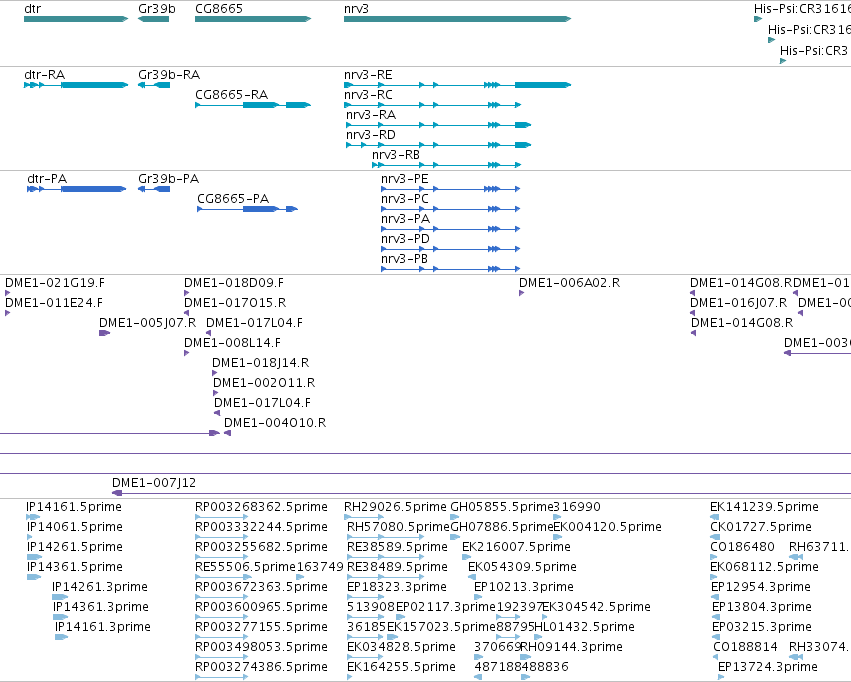Click the DME1-021G19.F label
Image resolution: width=851 pixels, height=682 pixels.
point(55,283)
